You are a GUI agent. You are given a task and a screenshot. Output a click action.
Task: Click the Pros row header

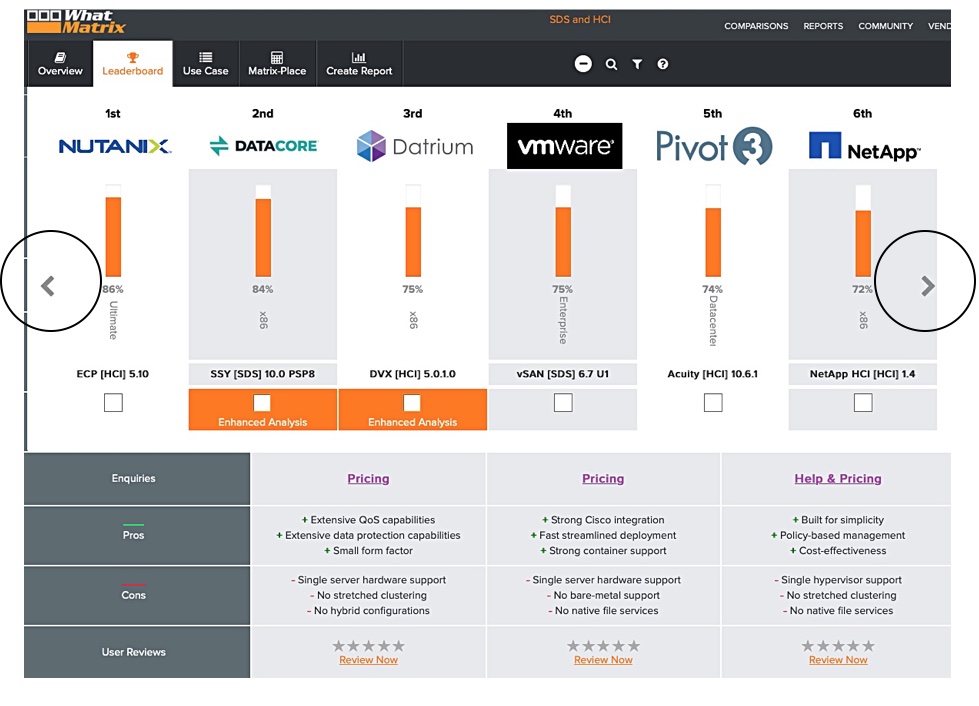click(137, 536)
